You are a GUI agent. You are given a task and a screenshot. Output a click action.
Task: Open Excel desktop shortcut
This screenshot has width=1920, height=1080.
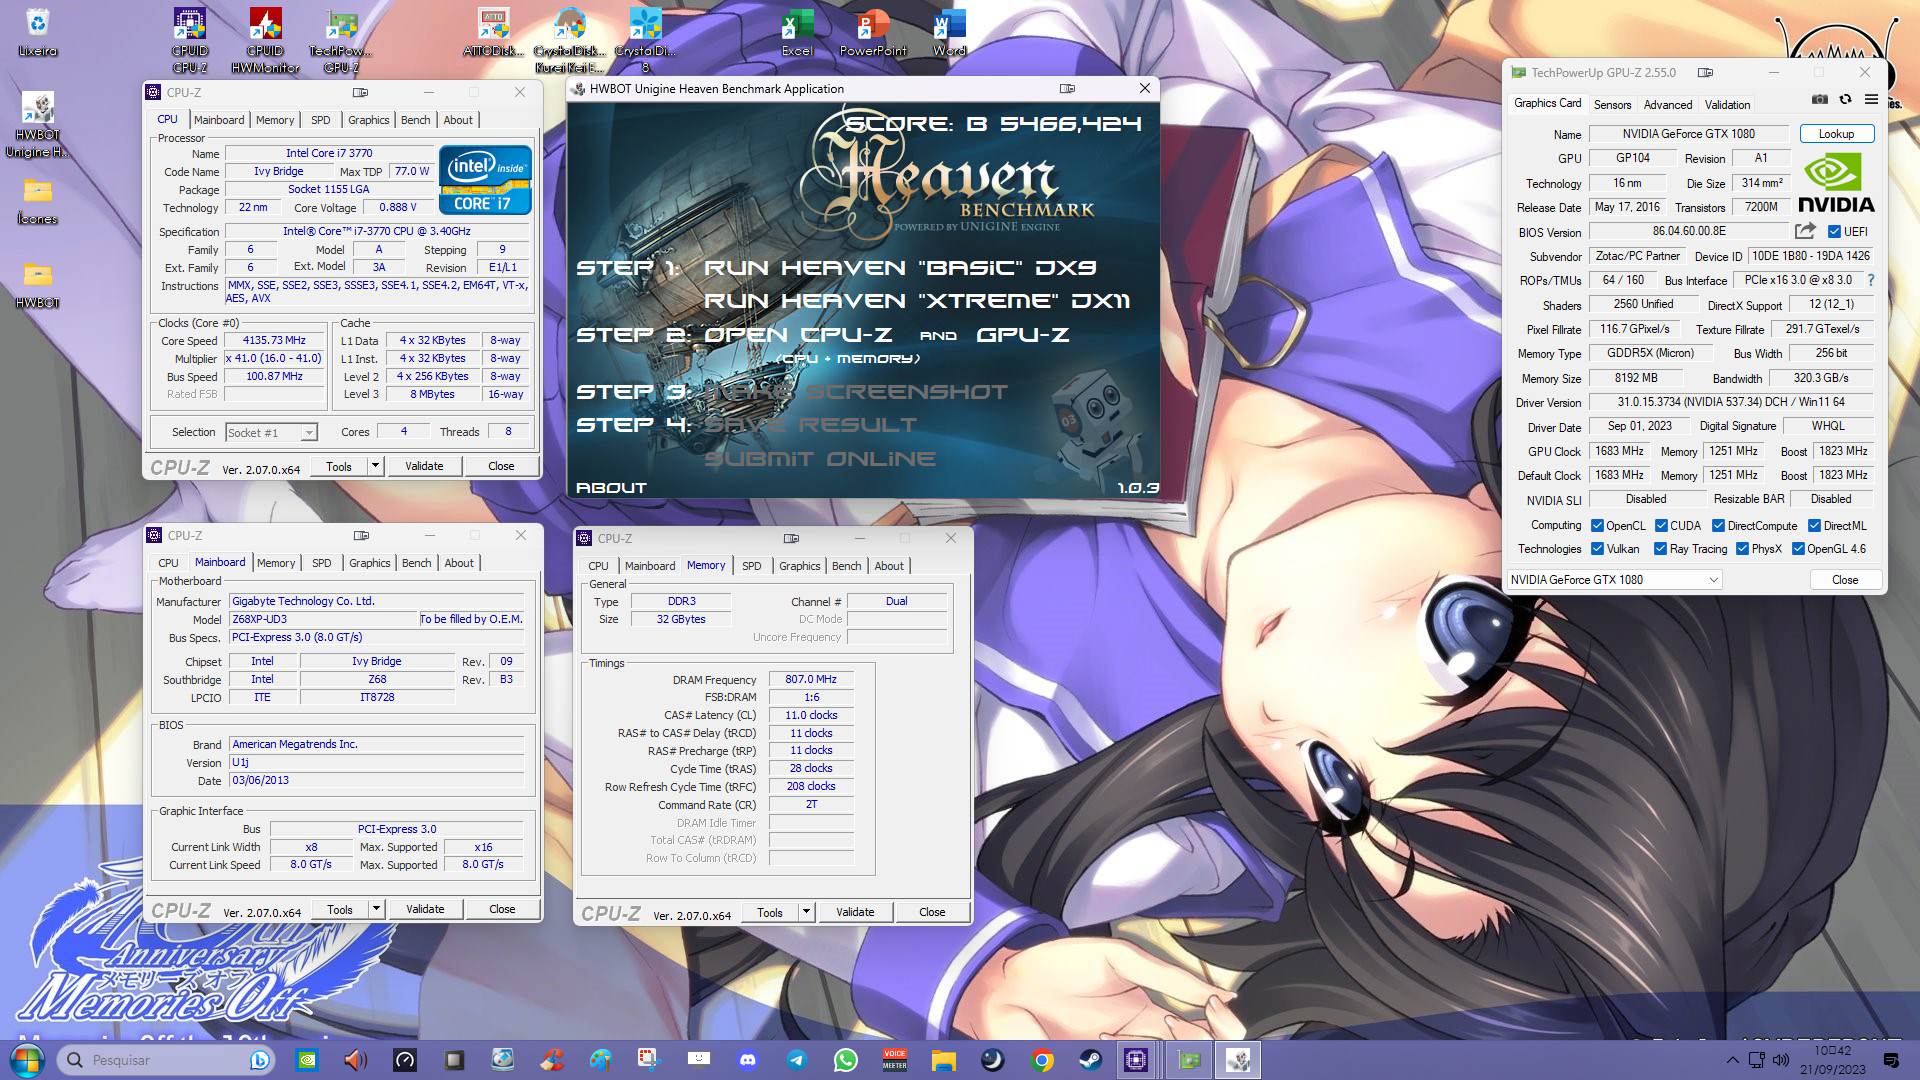(x=797, y=32)
